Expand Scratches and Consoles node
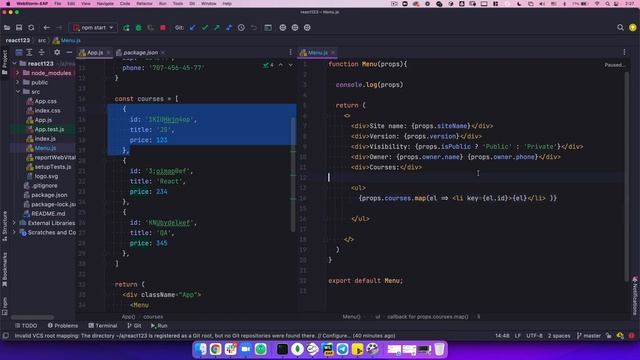Viewport: 640px width, 360px height. coord(15,232)
